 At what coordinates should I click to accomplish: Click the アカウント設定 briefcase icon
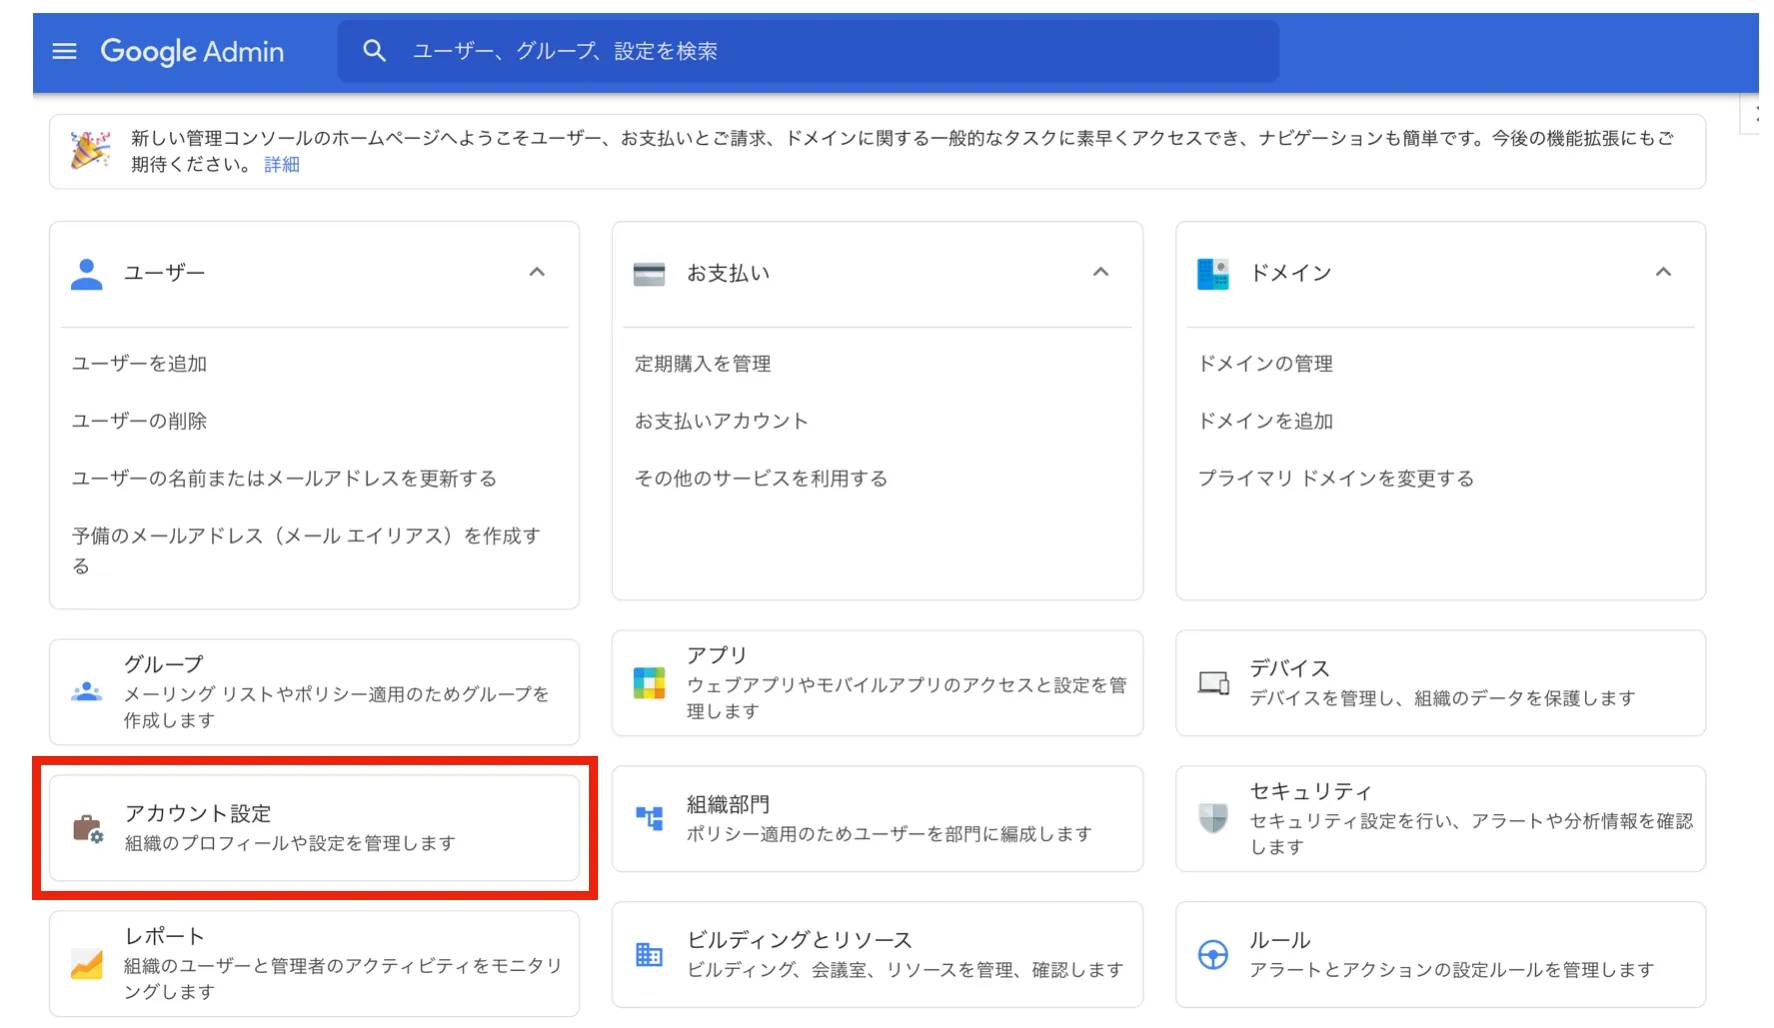(x=88, y=828)
